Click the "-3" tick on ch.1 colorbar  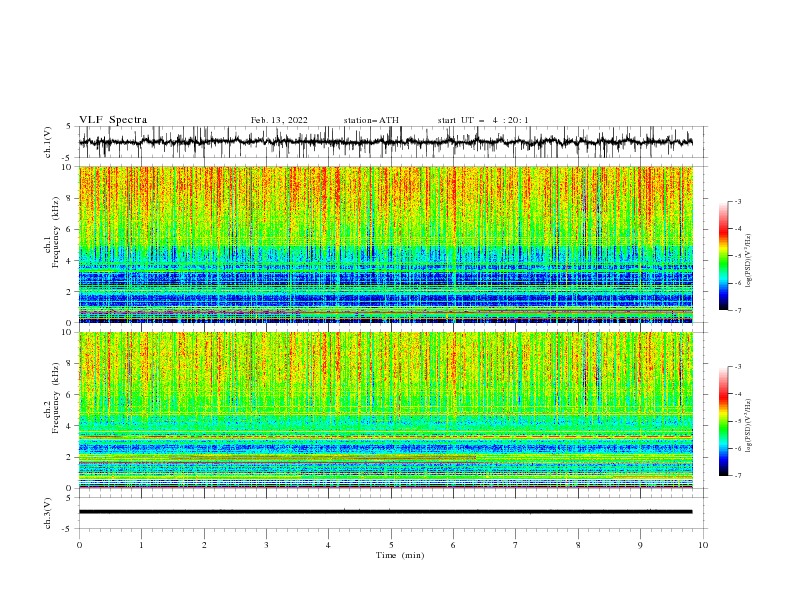(737, 201)
